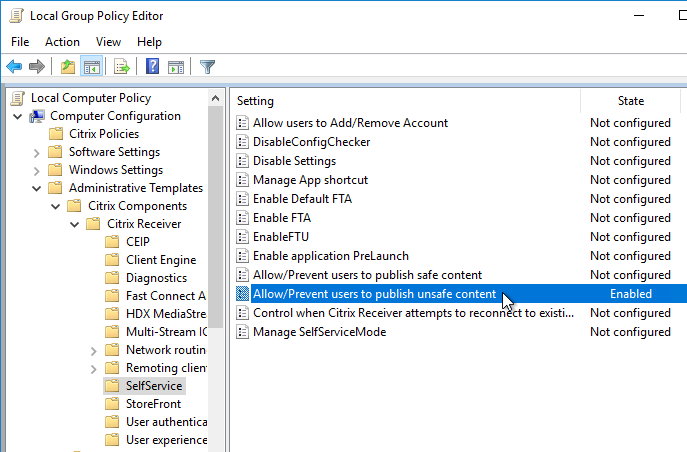Select 'Enable application PreLaunch' policy
This screenshot has height=452, width=687.
(x=331, y=256)
